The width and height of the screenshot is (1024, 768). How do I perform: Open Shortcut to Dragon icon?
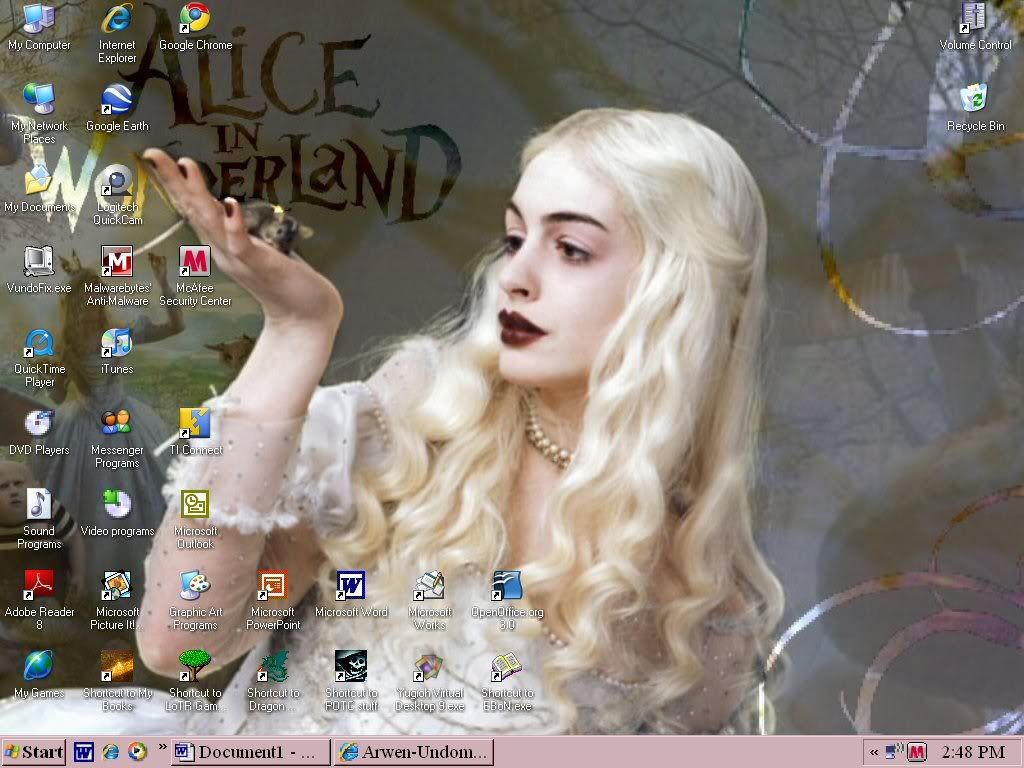coord(273,682)
